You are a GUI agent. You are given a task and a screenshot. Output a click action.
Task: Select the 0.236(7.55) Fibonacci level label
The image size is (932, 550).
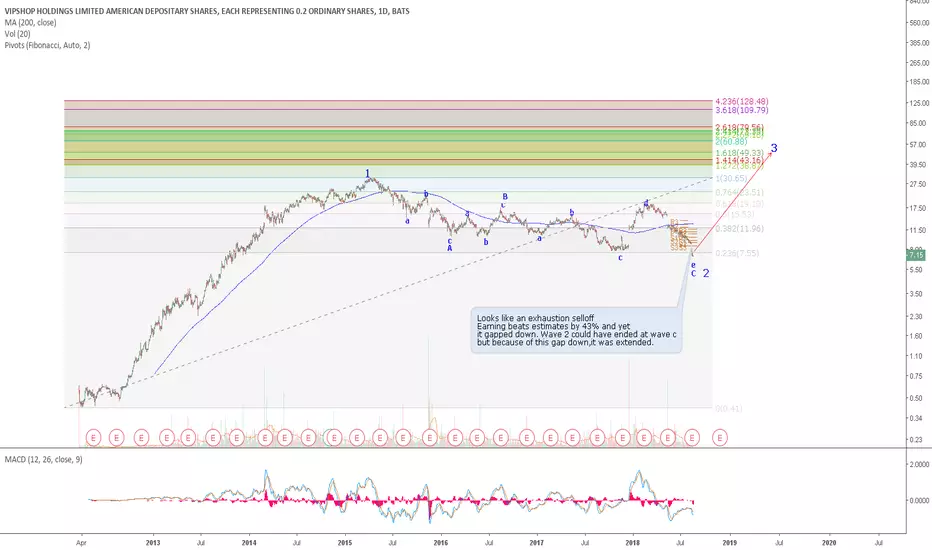737,253
